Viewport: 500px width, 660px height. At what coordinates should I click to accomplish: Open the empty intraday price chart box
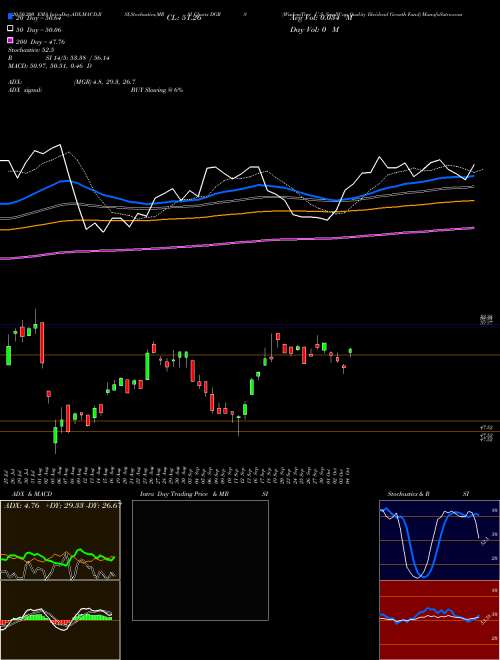[x=200, y=560]
